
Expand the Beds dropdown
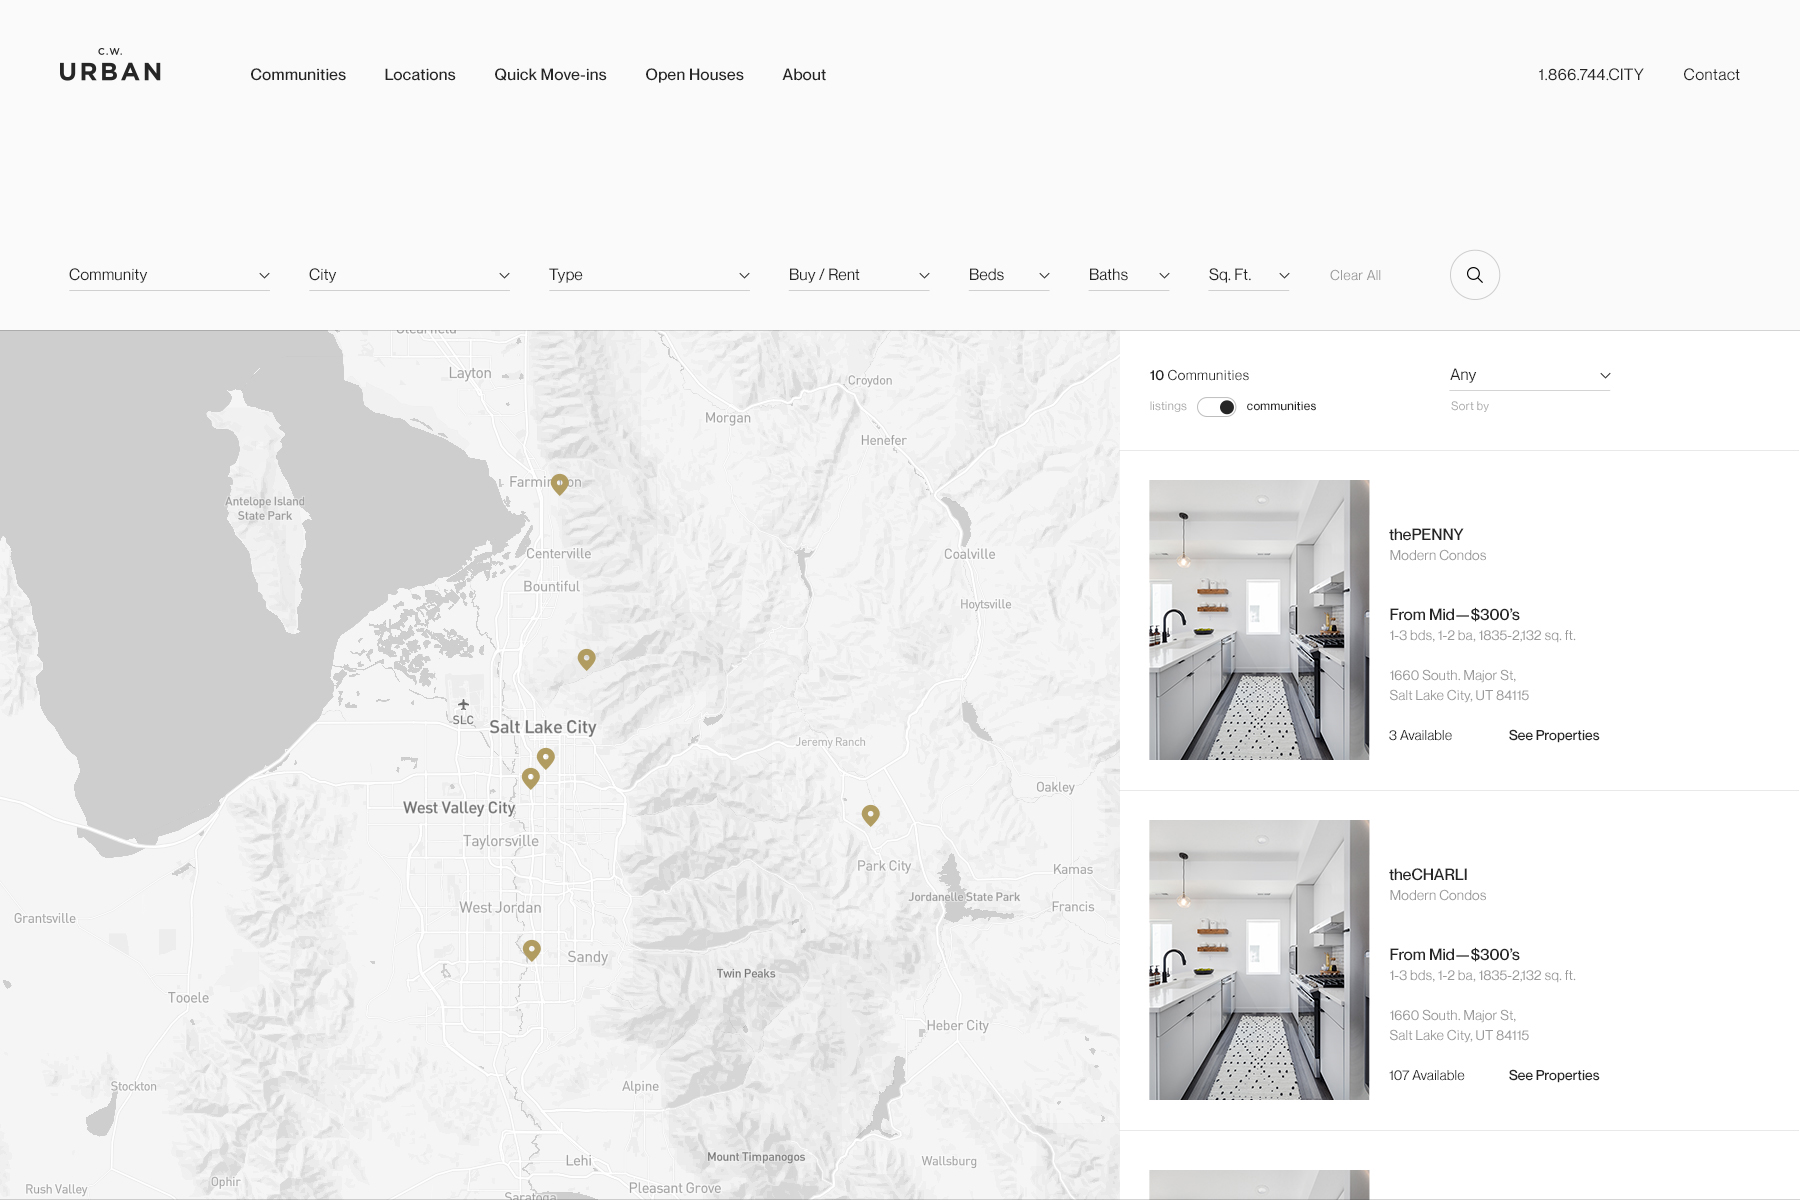1009,275
